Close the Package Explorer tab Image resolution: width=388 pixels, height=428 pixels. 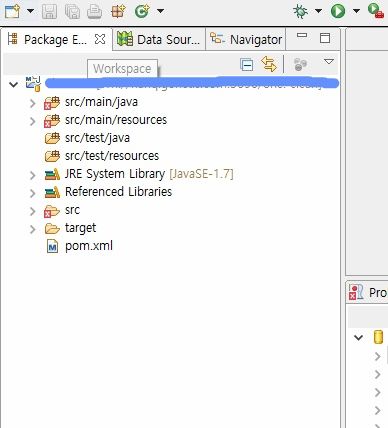coord(100,39)
